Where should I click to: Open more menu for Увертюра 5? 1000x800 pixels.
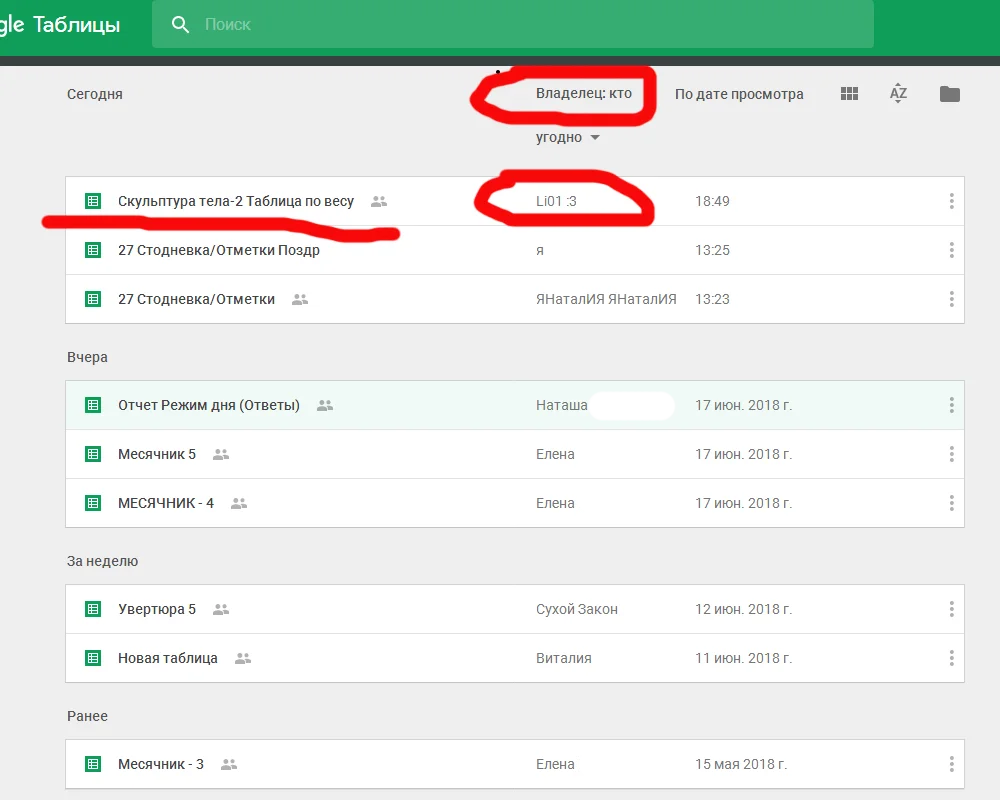pyautogui.click(x=952, y=609)
